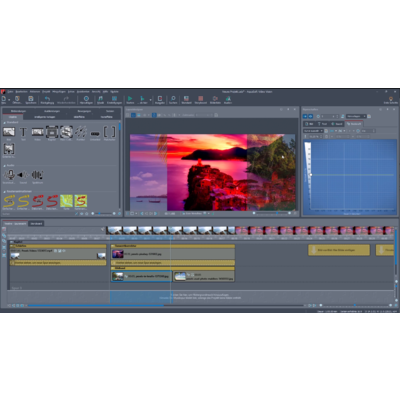Image resolution: width=400 pixels, height=400 pixels.
Task: Select the speaker Sound object icon
Action: 23,175
